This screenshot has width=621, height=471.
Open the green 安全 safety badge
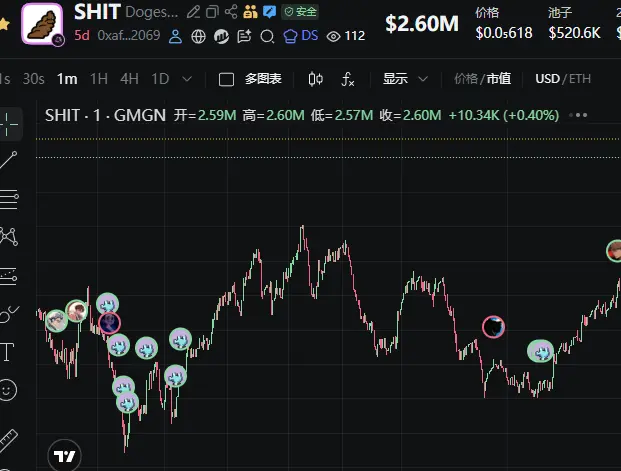[300, 12]
